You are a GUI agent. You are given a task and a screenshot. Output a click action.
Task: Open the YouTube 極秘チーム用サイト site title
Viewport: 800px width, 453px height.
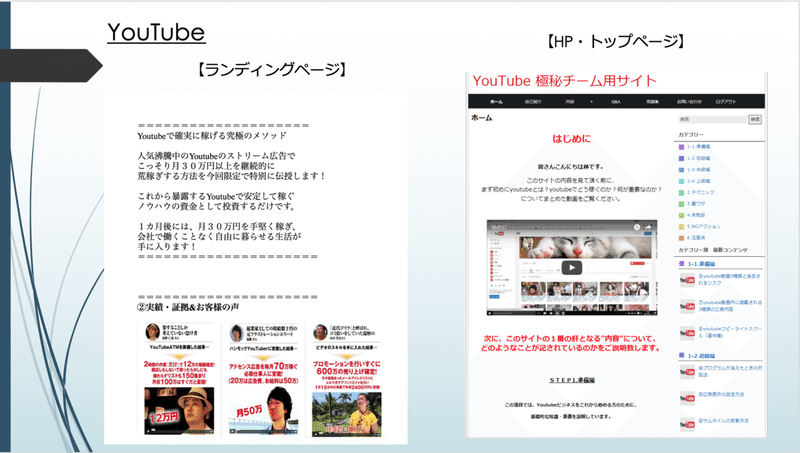(x=564, y=81)
